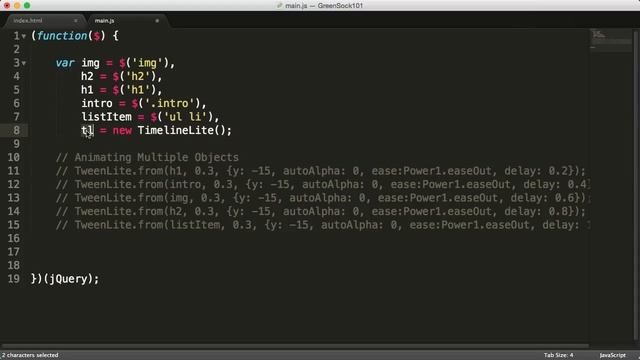The height and width of the screenshot is (360, 640).
Task: Click the horizontal scrollbar at the bottom
Action: (295, 346)
